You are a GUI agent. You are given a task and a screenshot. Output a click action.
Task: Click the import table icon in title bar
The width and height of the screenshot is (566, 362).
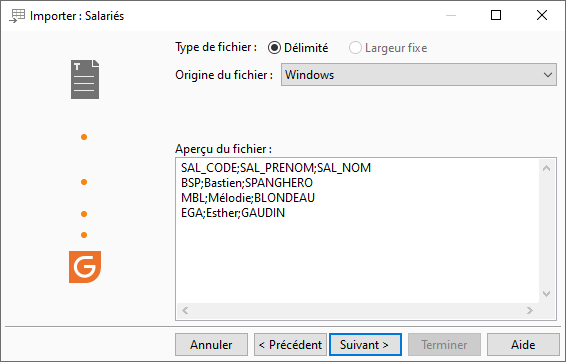[17, 16]
